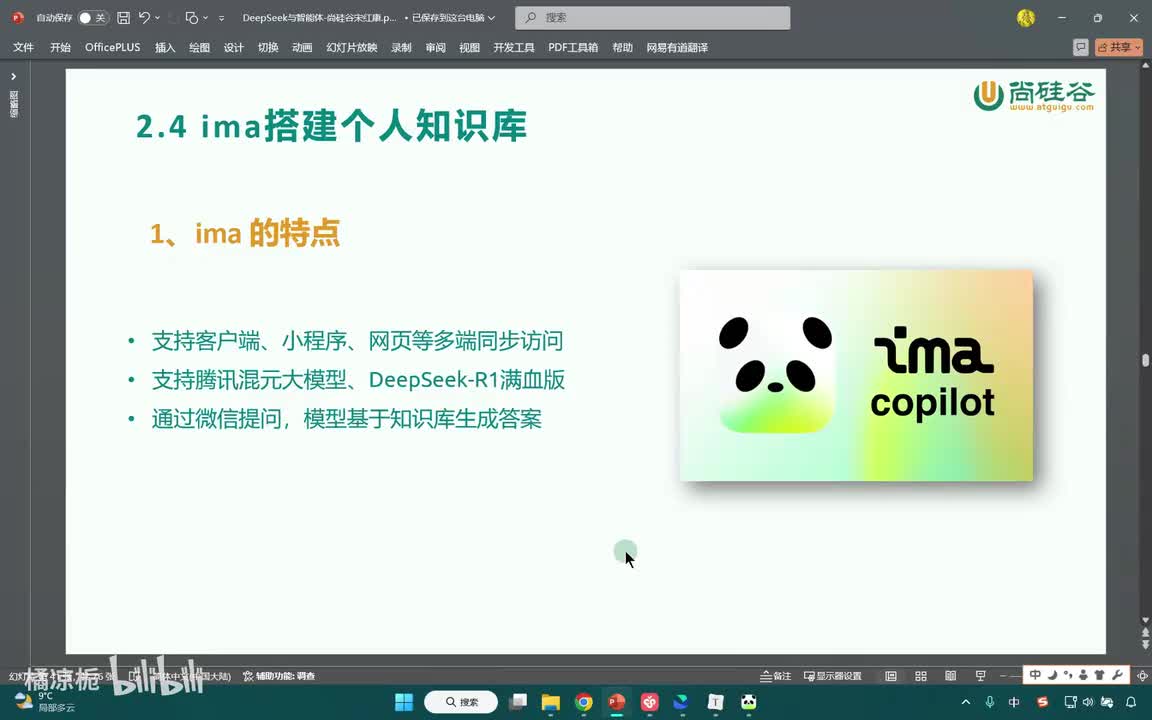Click the IME toolbar moon icon
Viewport: 1152px width, 720px height.
pos(1051,674)
